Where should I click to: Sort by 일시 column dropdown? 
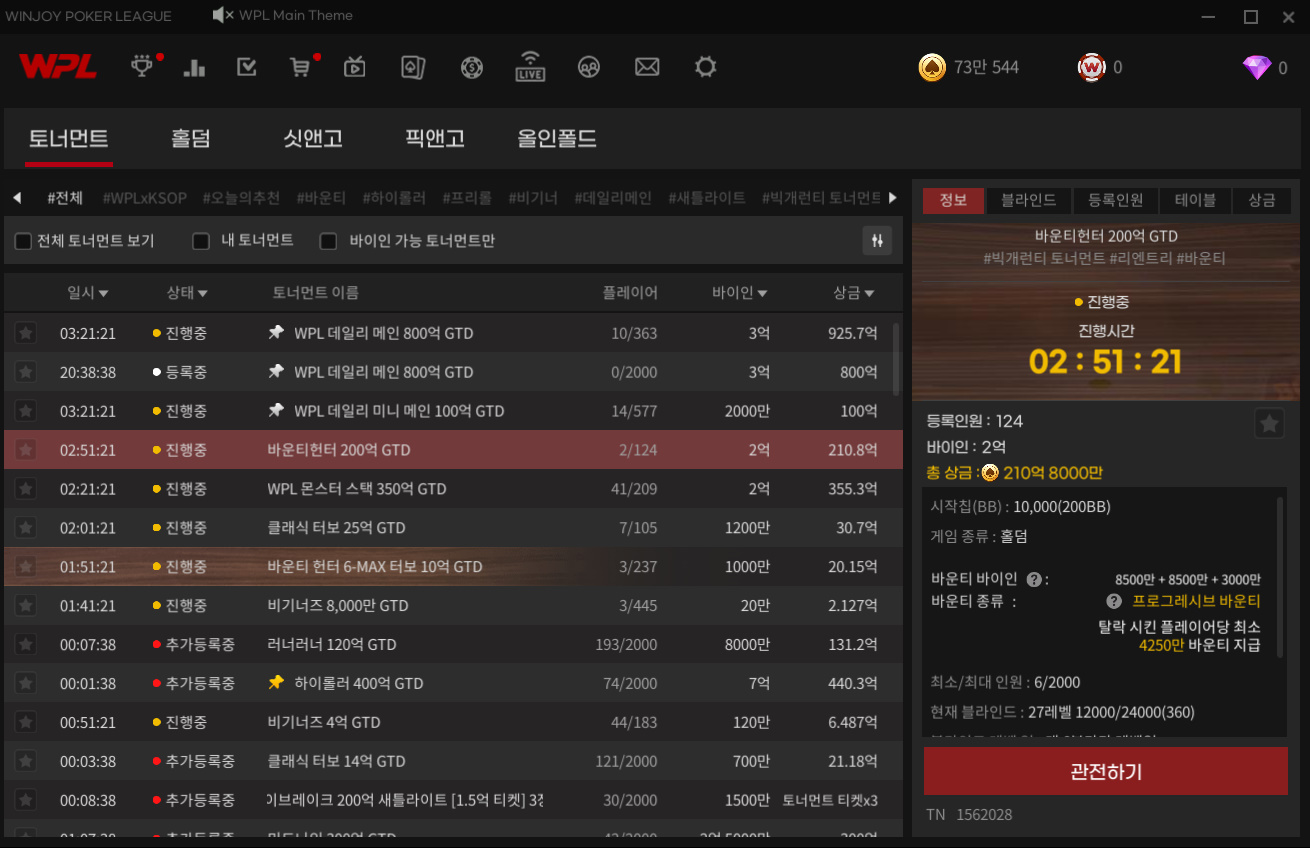(x=88, y=293)
